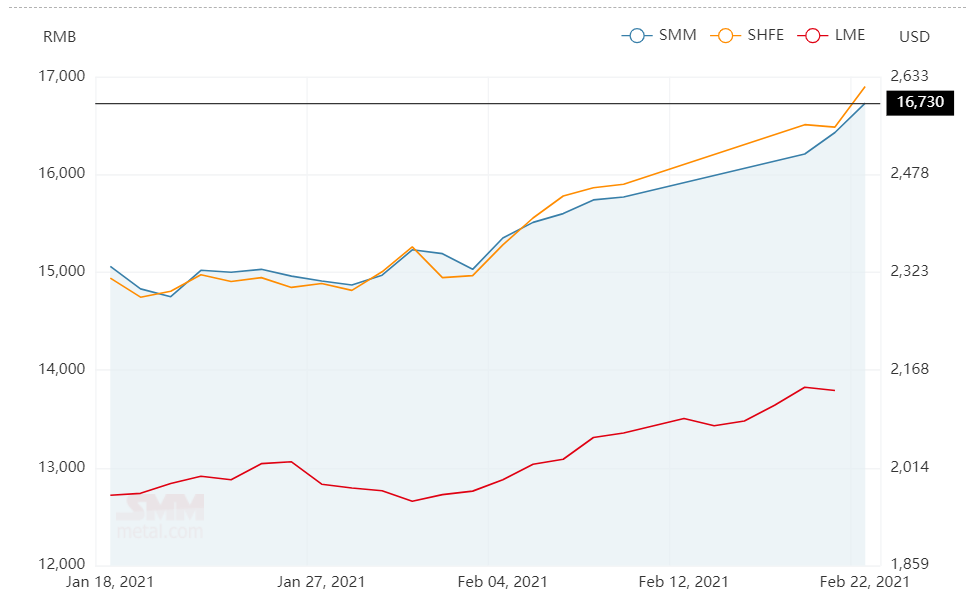This screenshot has width=973, height=611.
Task: Click the 2,633 right axis value
Action: click(910, 77)
